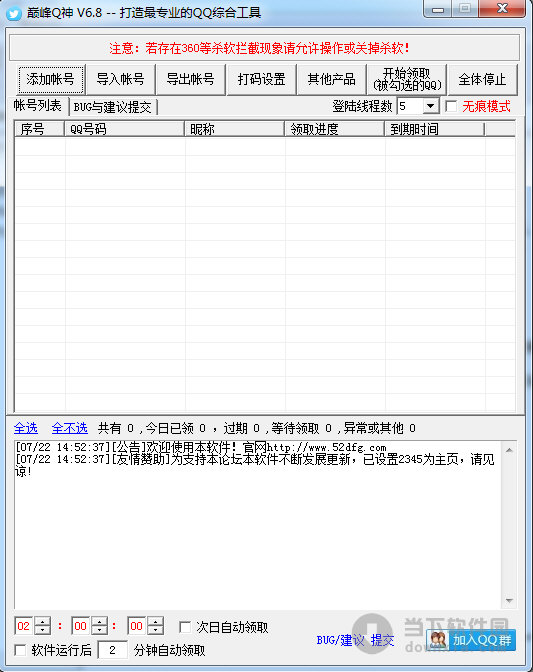Click the 公告 log line with 52dfg.com

point(201,447)
